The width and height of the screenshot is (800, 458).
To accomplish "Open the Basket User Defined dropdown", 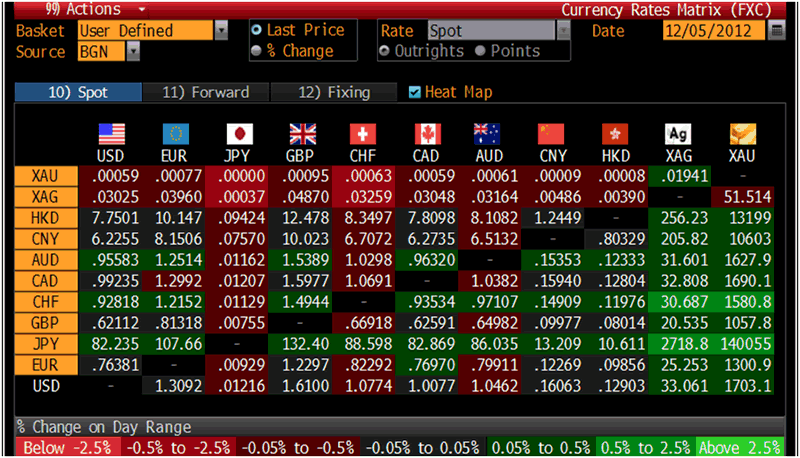I will click(221, 31).
